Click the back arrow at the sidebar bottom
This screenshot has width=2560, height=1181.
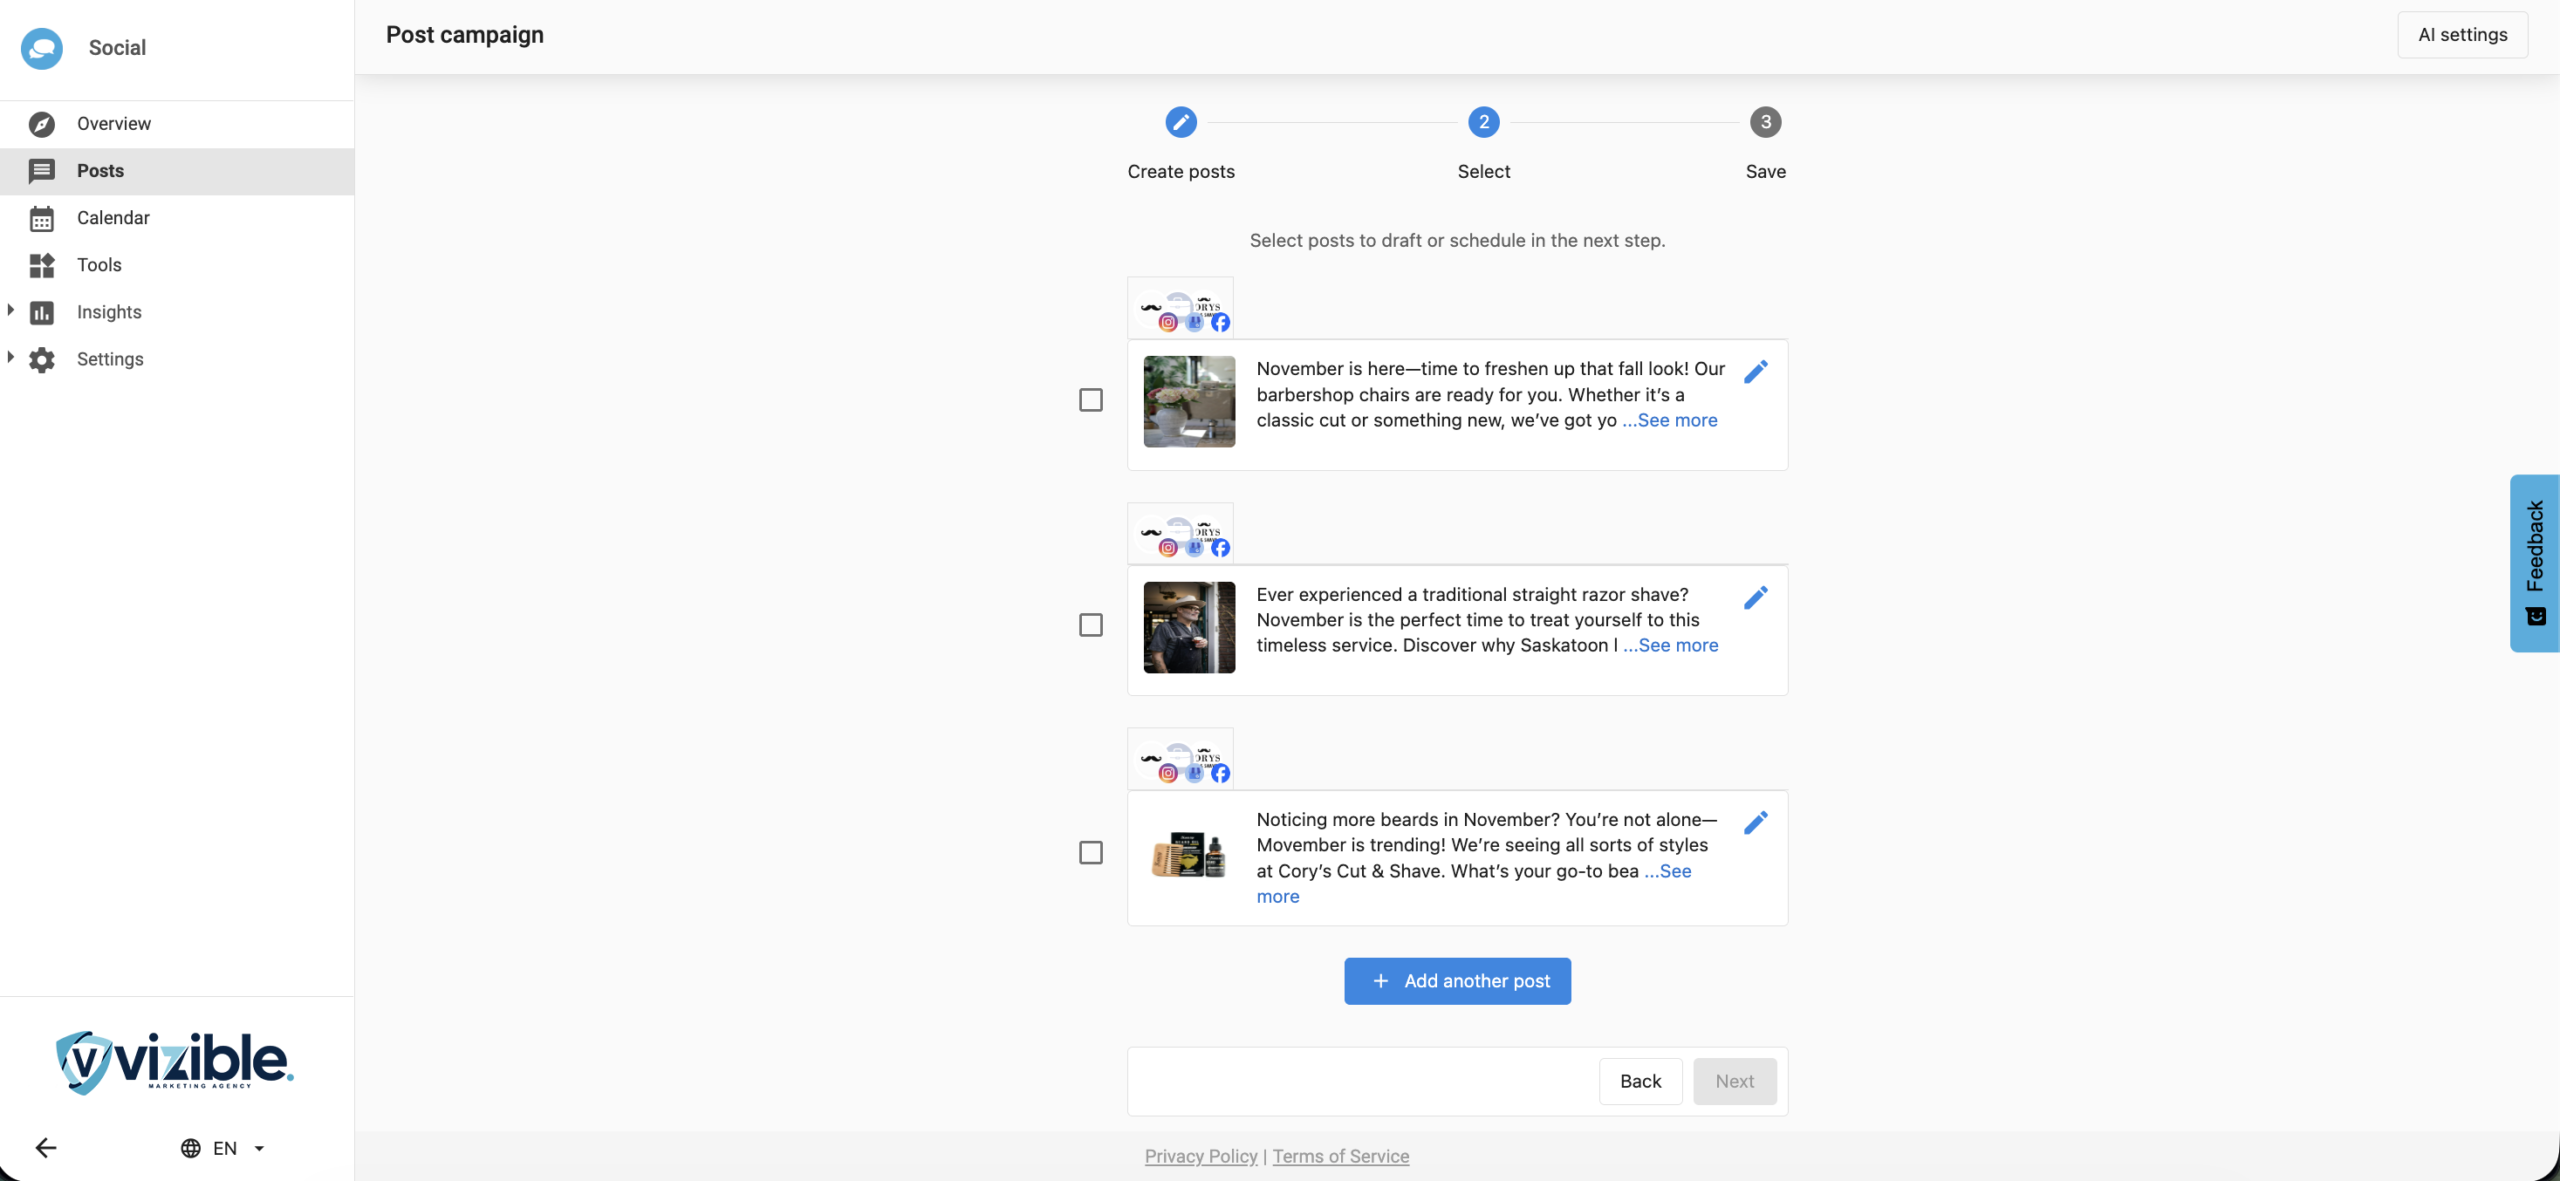pos(46,1147)
